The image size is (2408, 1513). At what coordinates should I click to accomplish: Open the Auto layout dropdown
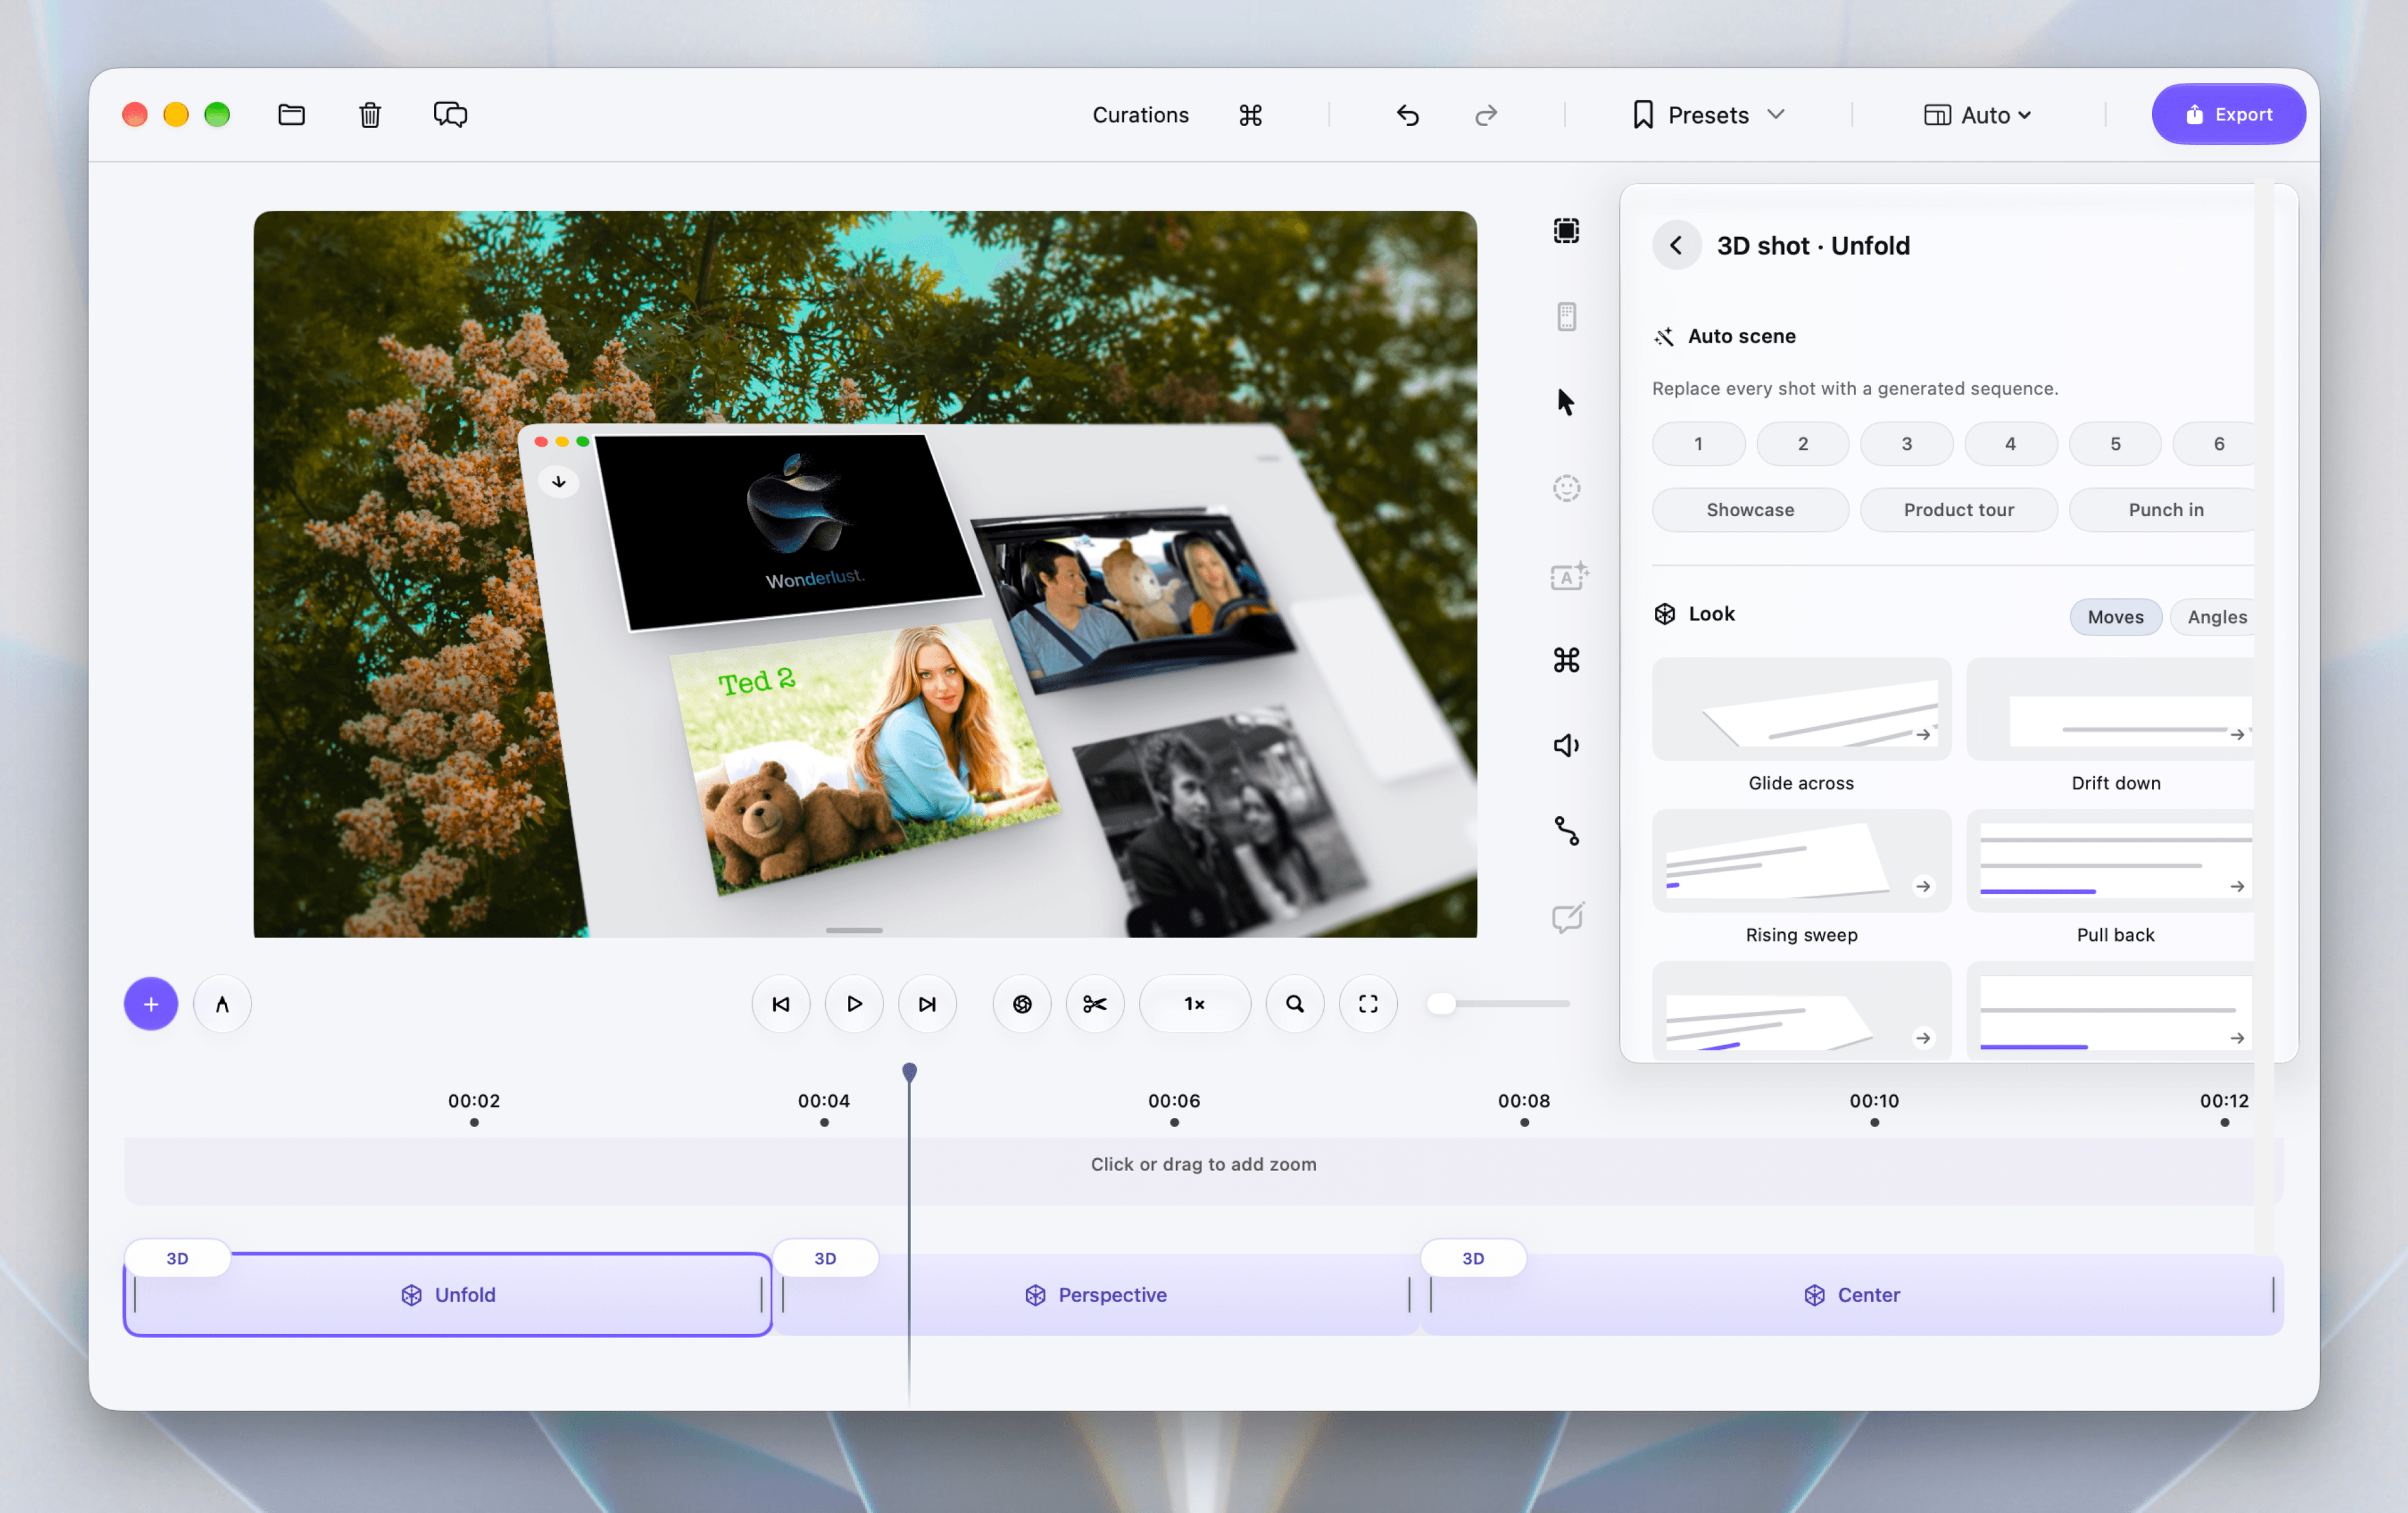[x=1977, y=115]
